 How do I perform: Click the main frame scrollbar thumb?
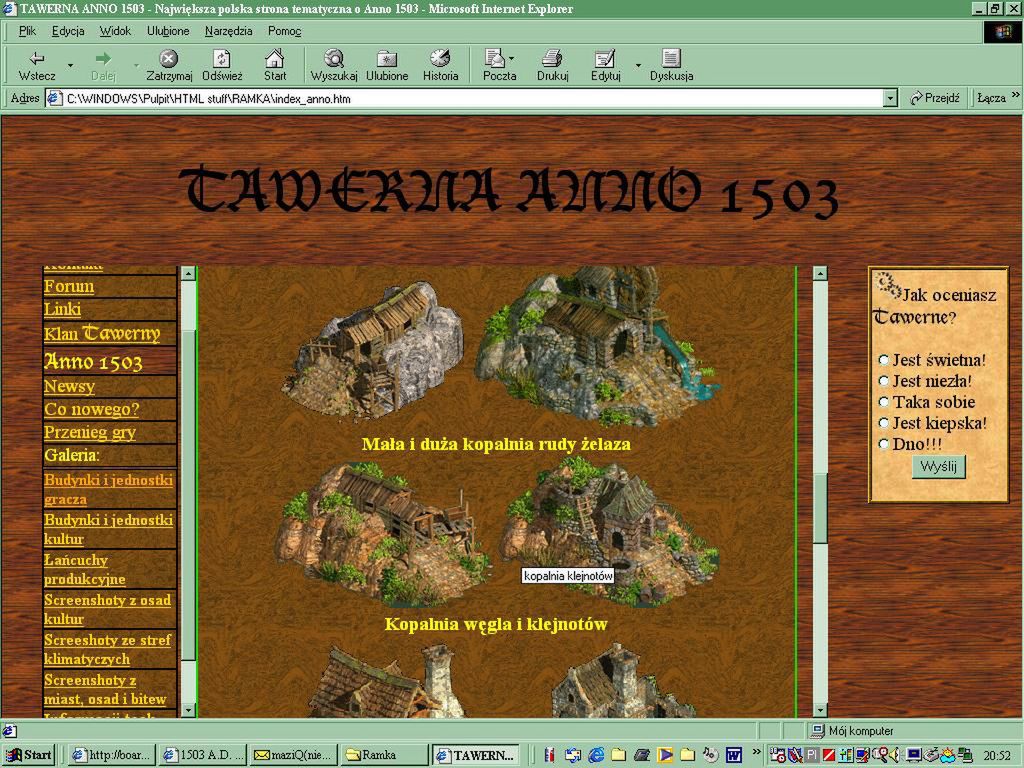tap(820, 508)
